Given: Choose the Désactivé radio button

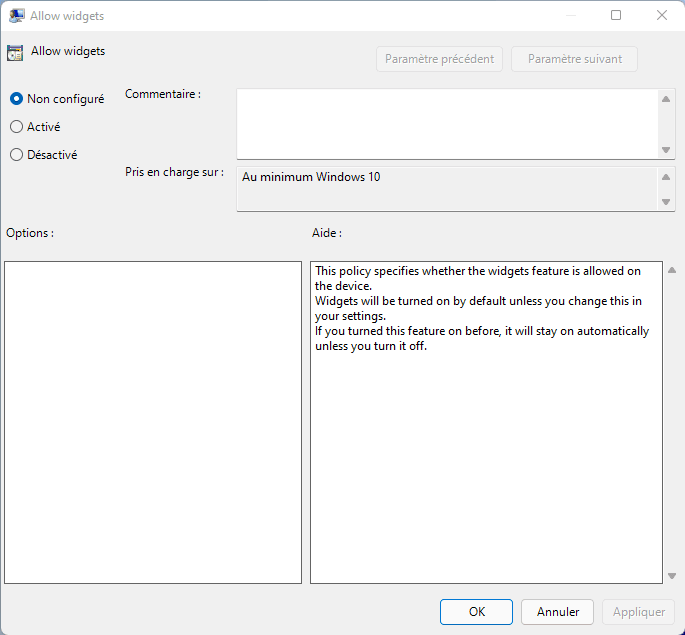Looking at the screenshot, I should 17,155.
